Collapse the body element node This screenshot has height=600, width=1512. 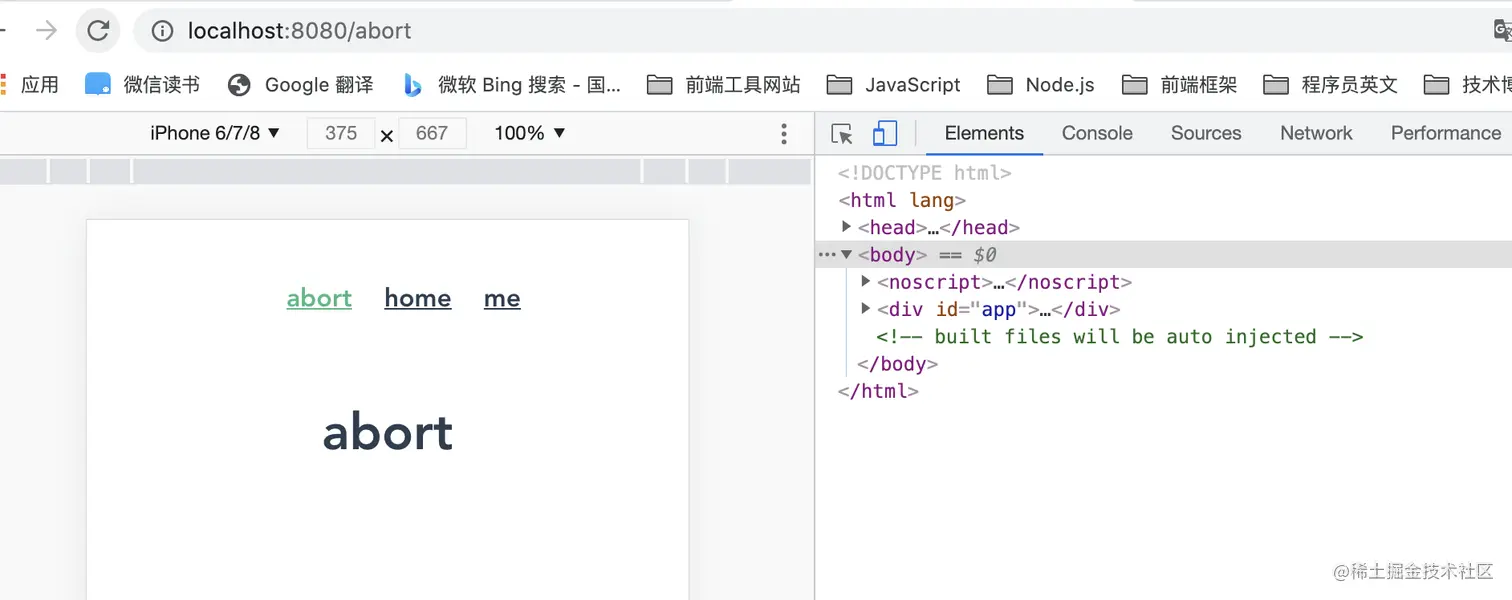coord(847,255)
